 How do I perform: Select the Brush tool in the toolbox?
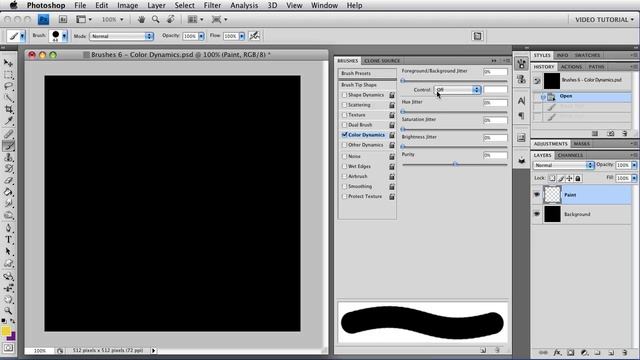8,146
